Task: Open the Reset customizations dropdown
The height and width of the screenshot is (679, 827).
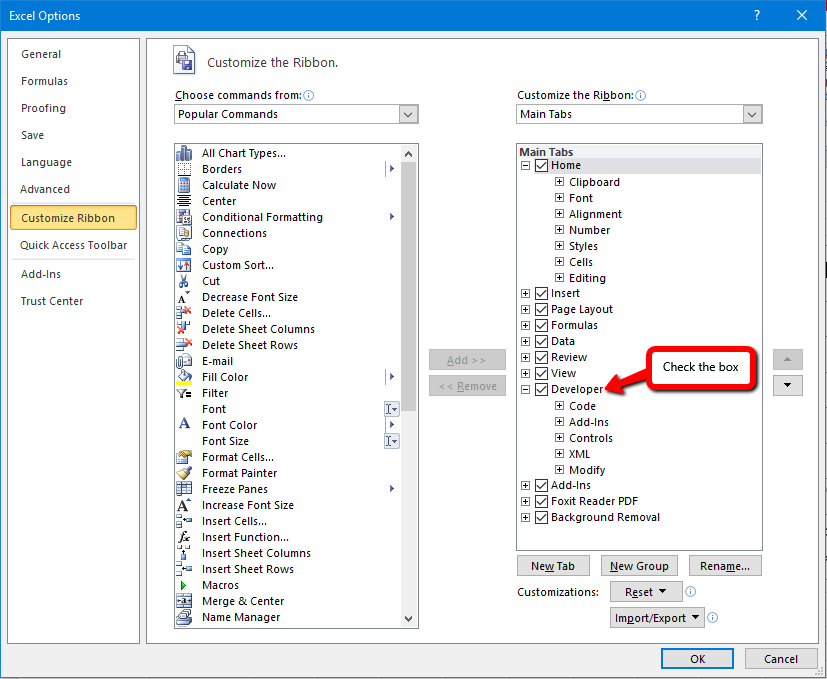Action: tap(646, 592)
